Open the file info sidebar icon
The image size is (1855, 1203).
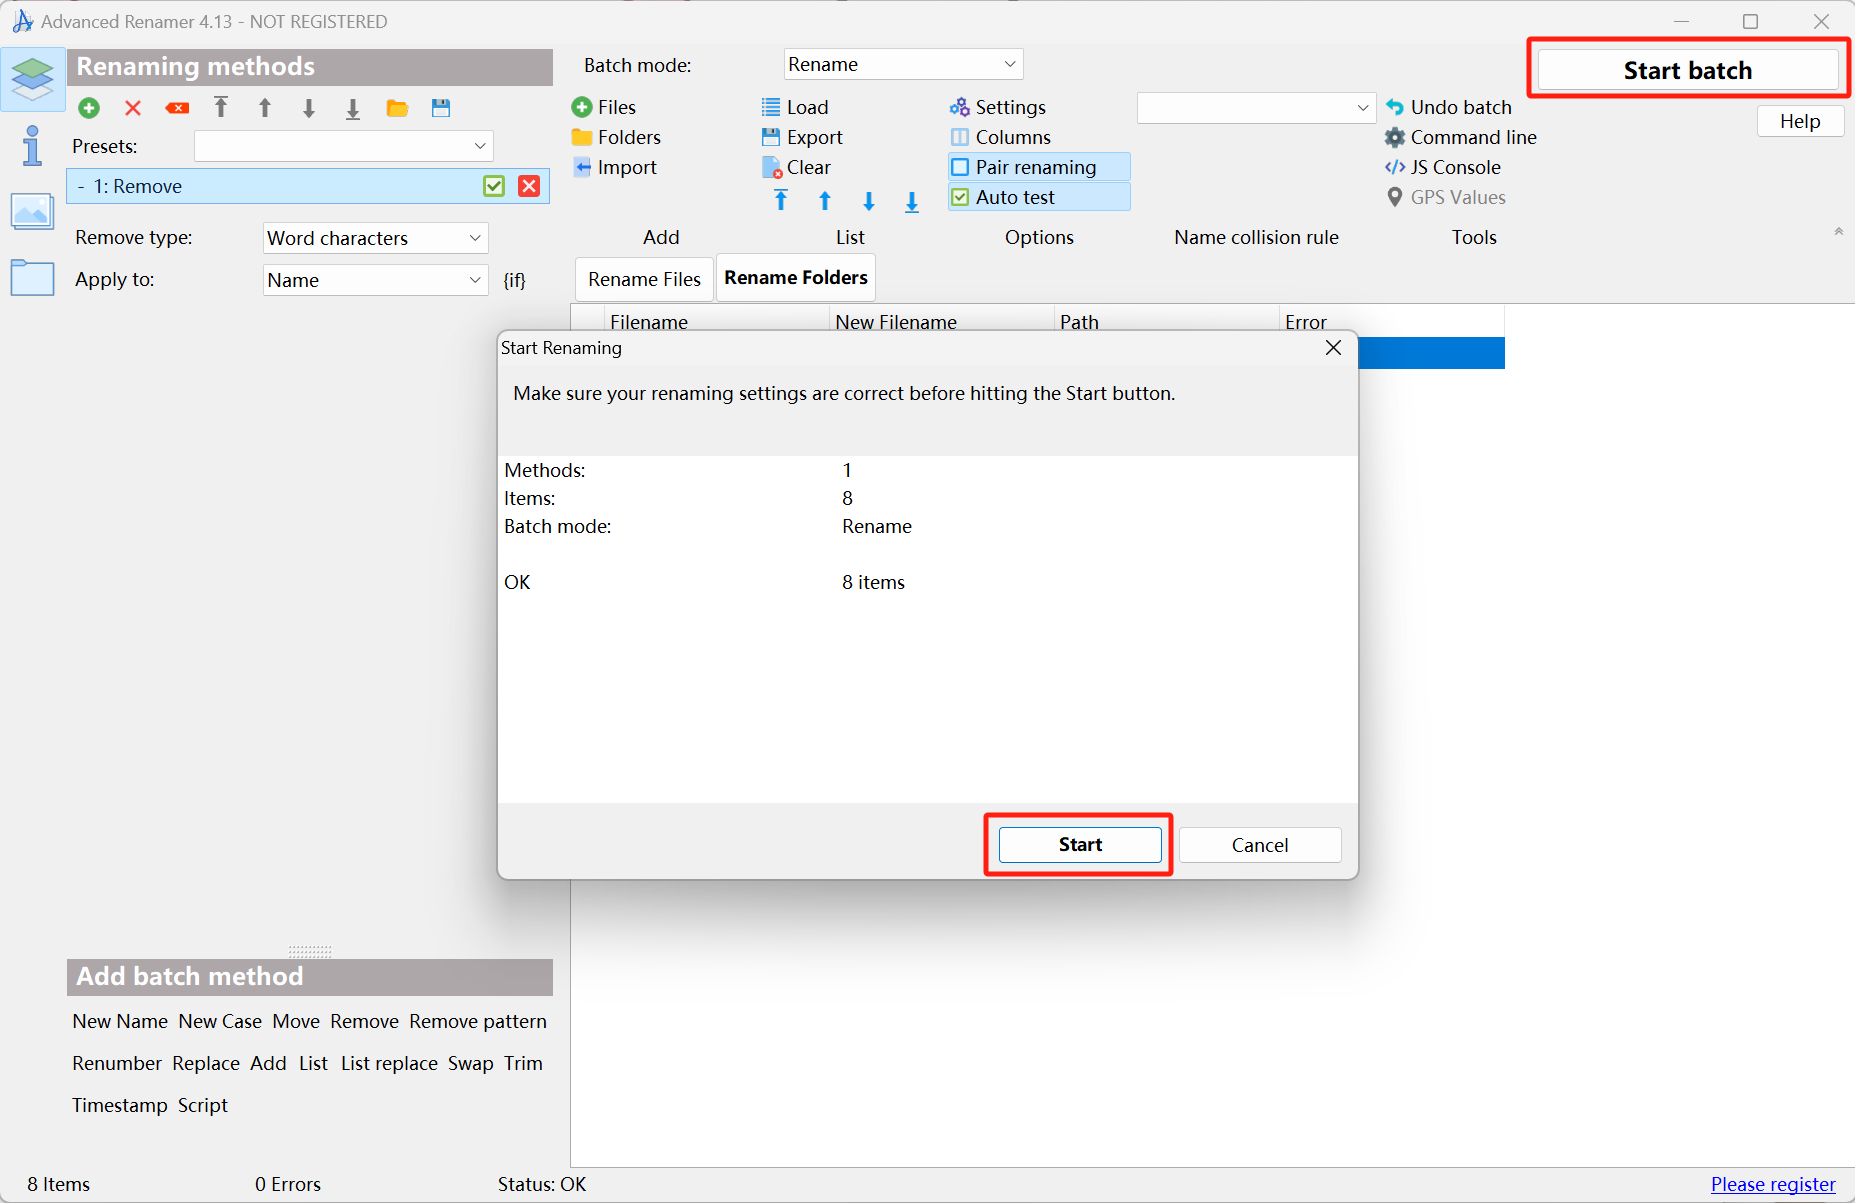coord(32,146)
